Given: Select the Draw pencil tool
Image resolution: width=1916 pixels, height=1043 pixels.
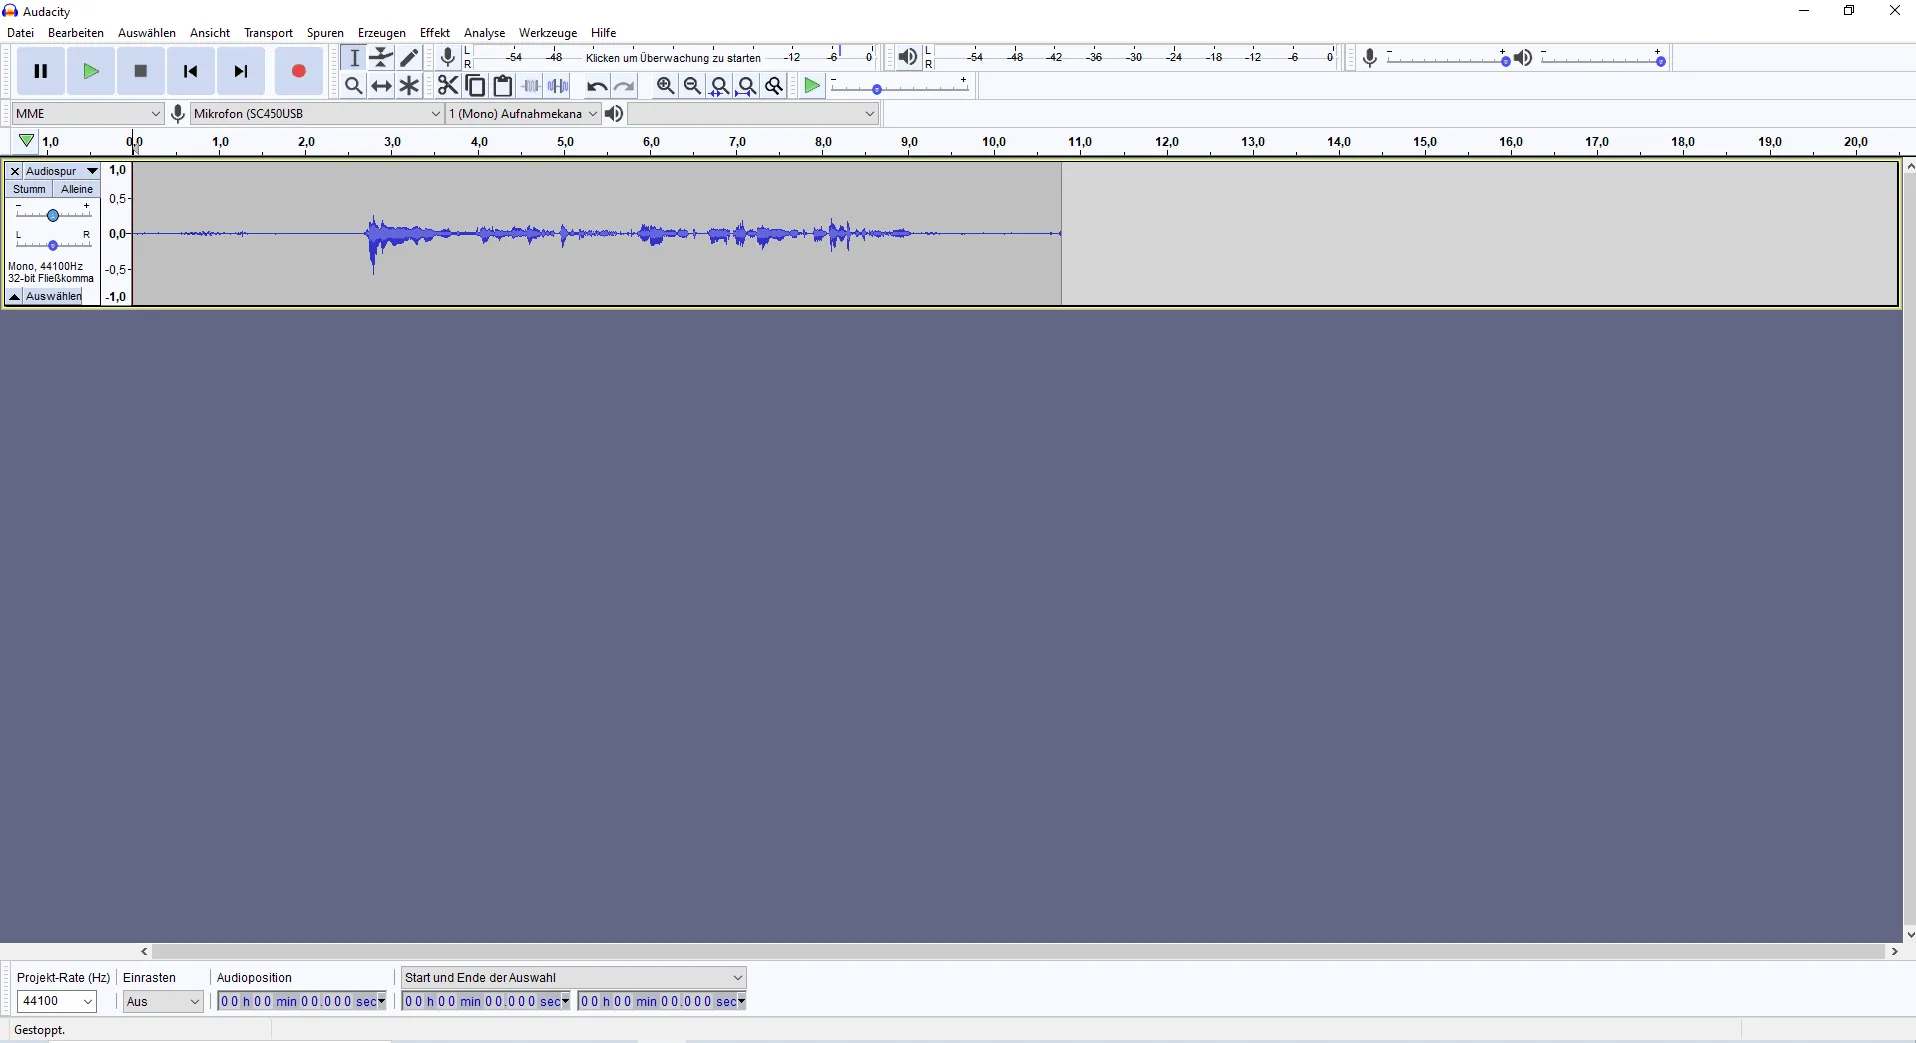Looking at the screenshot, I should coord(409,58).
